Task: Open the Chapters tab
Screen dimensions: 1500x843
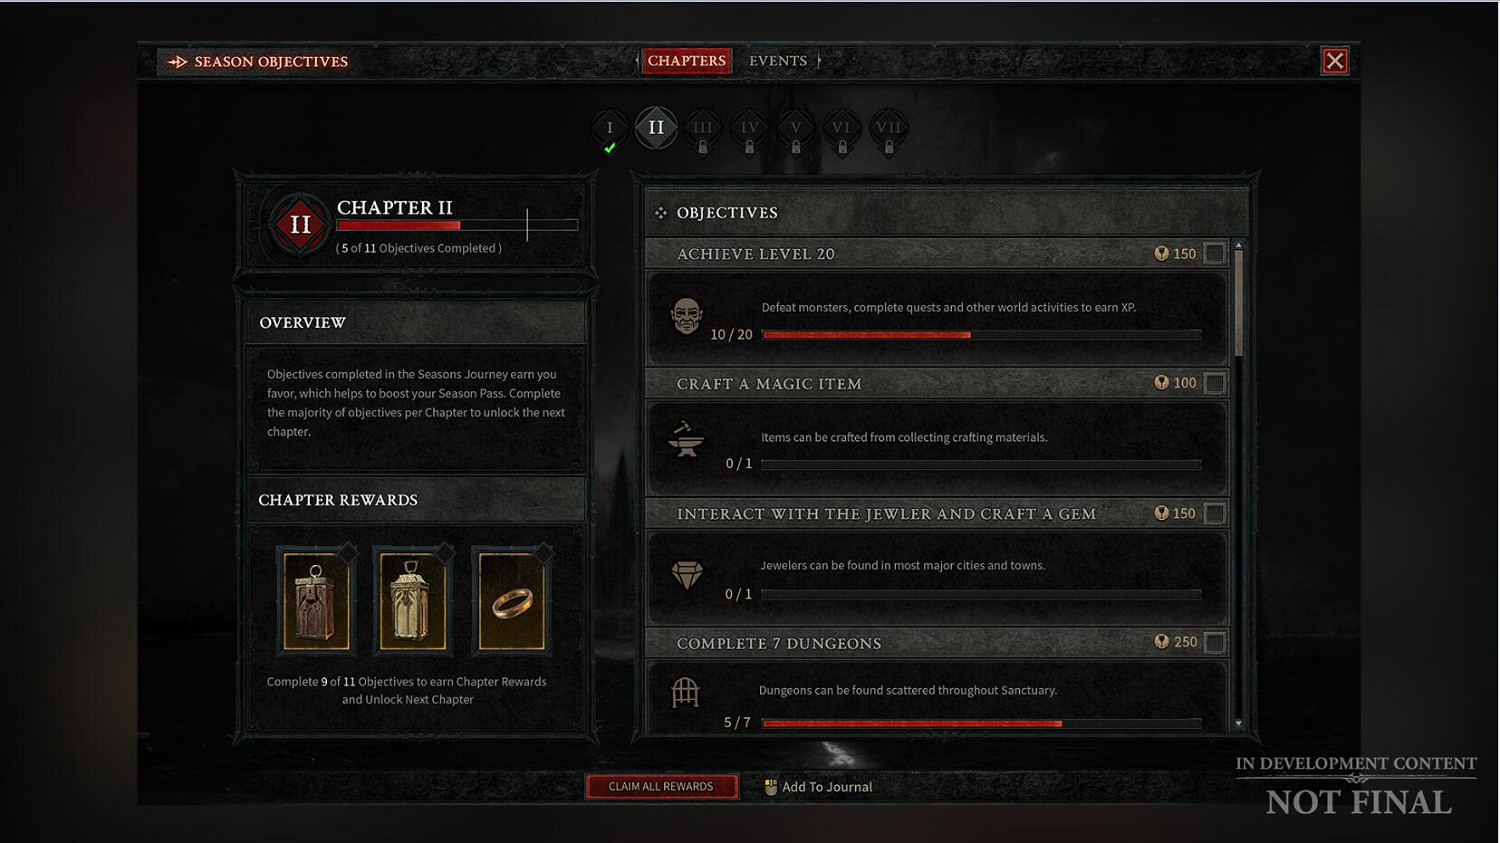Action: (687, 61)
